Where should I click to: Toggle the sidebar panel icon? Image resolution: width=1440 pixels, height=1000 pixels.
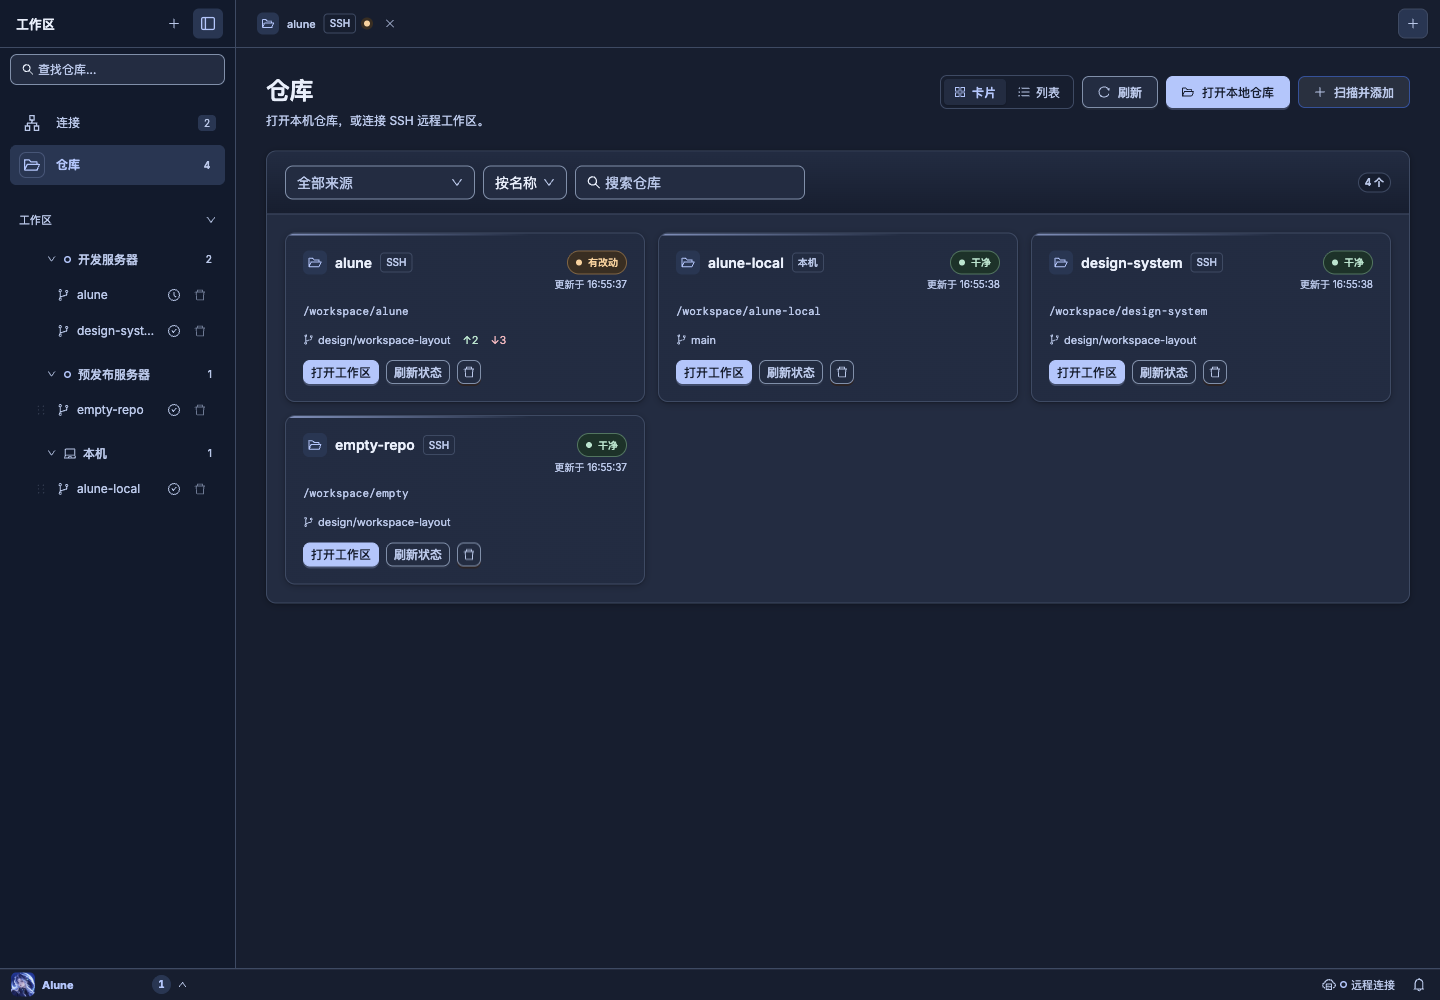208,23
